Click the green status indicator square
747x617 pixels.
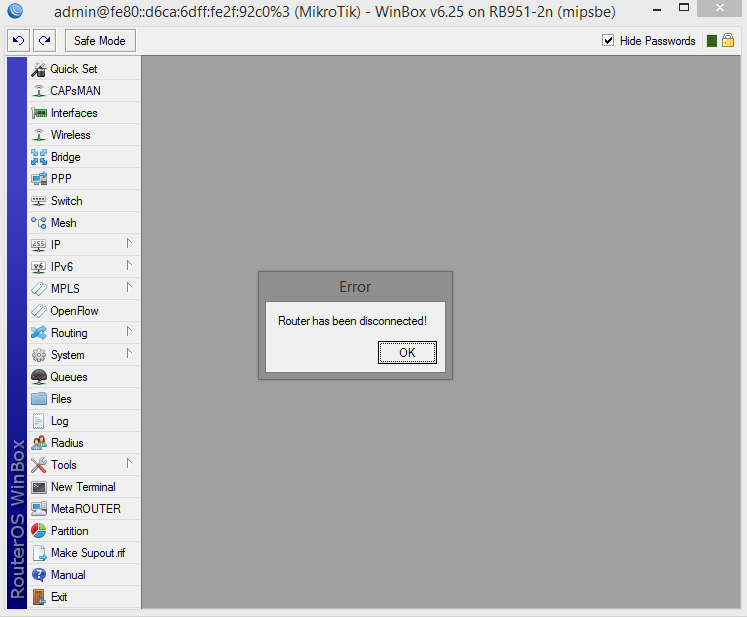pos(712,41)
